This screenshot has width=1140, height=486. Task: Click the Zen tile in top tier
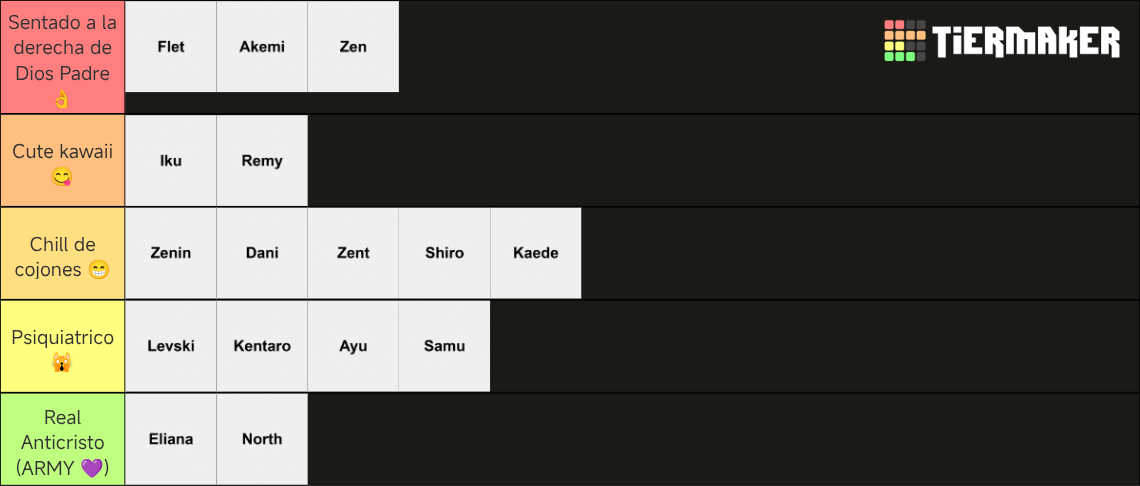pos(353,47)
